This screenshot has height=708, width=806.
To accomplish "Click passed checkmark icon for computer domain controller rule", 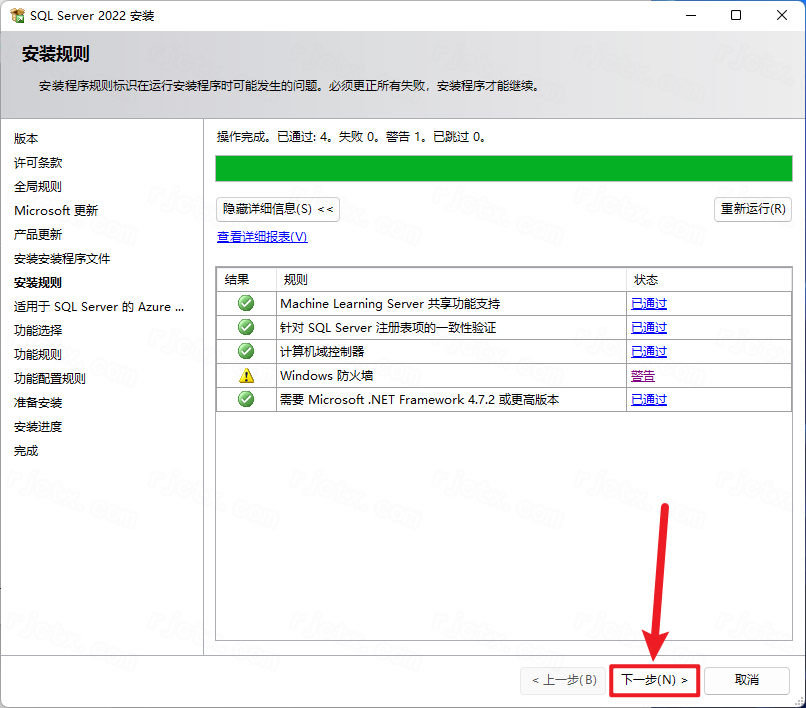I will click(x=246, y=351).
